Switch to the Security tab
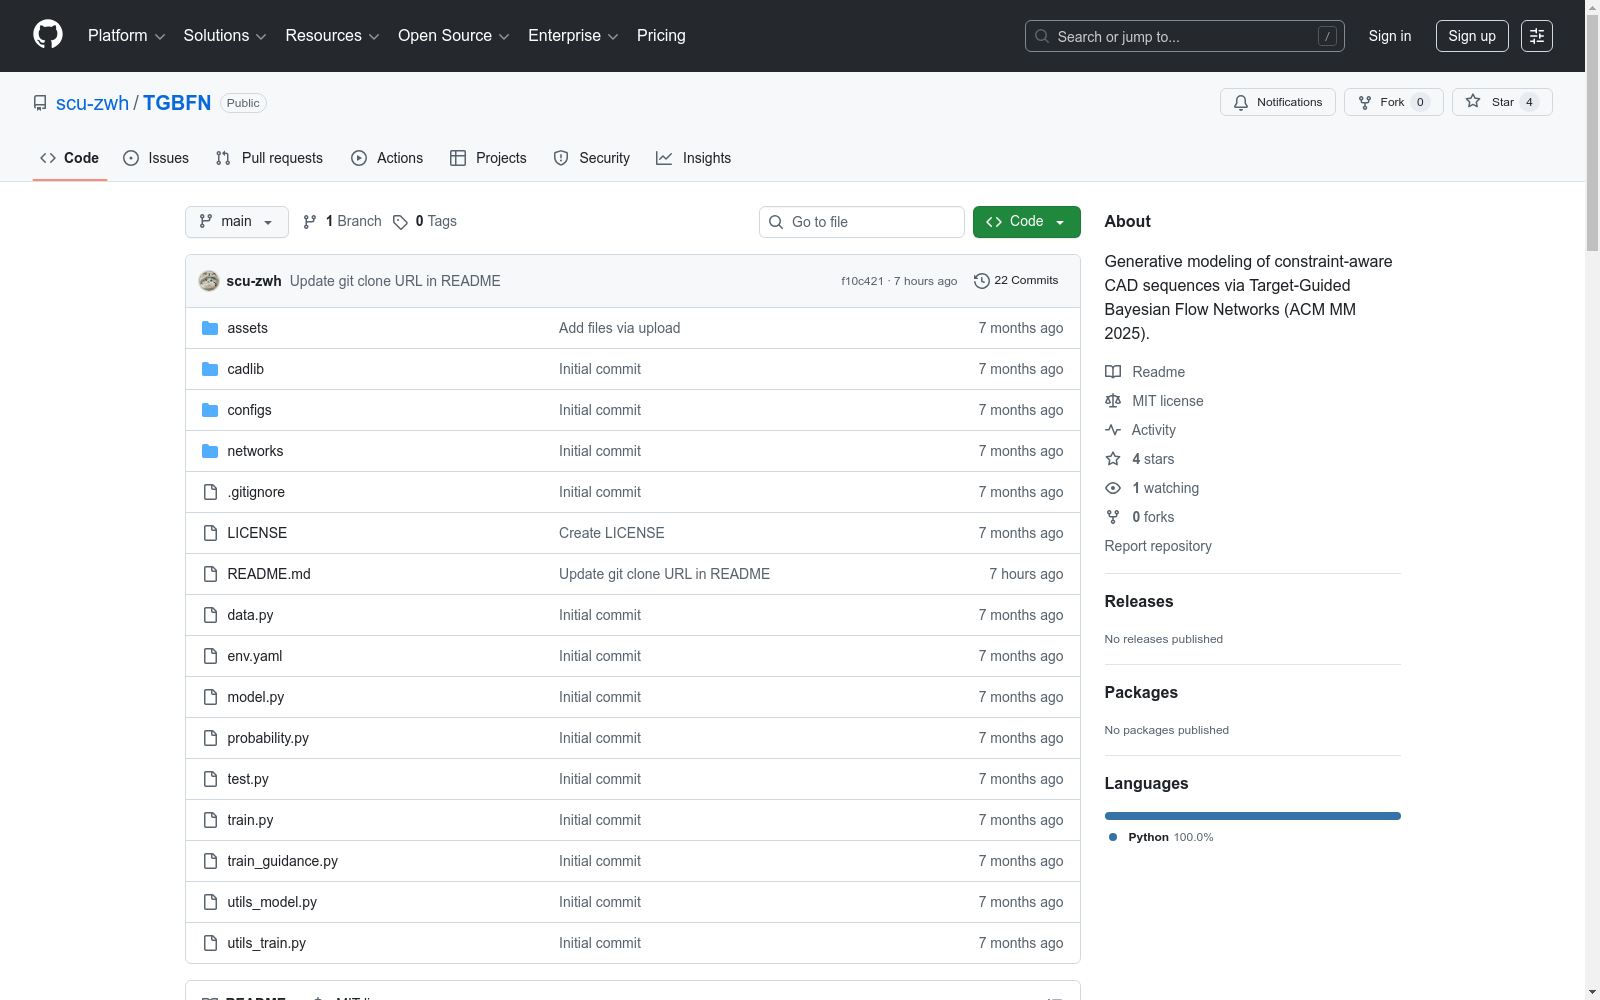Viewport: 1600px width, 1000px height. tap(592, 158)
